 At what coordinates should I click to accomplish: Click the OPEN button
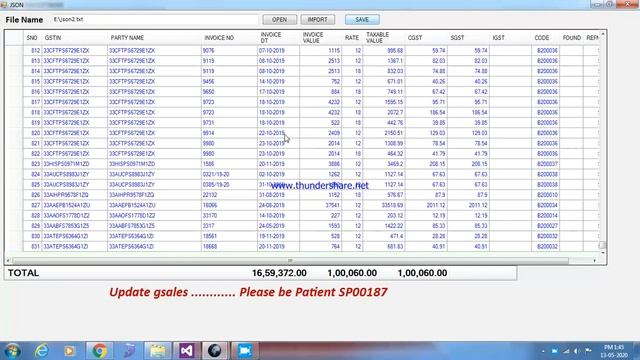(x=279, y=20)
